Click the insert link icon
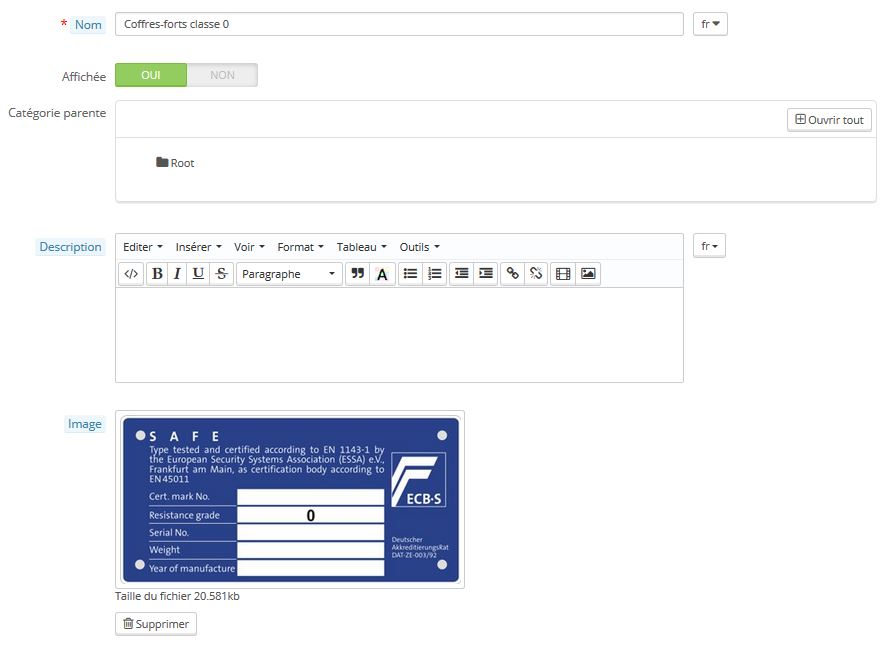Image resolution: width=893 pixels, height=650 pixels. point(512,274)
